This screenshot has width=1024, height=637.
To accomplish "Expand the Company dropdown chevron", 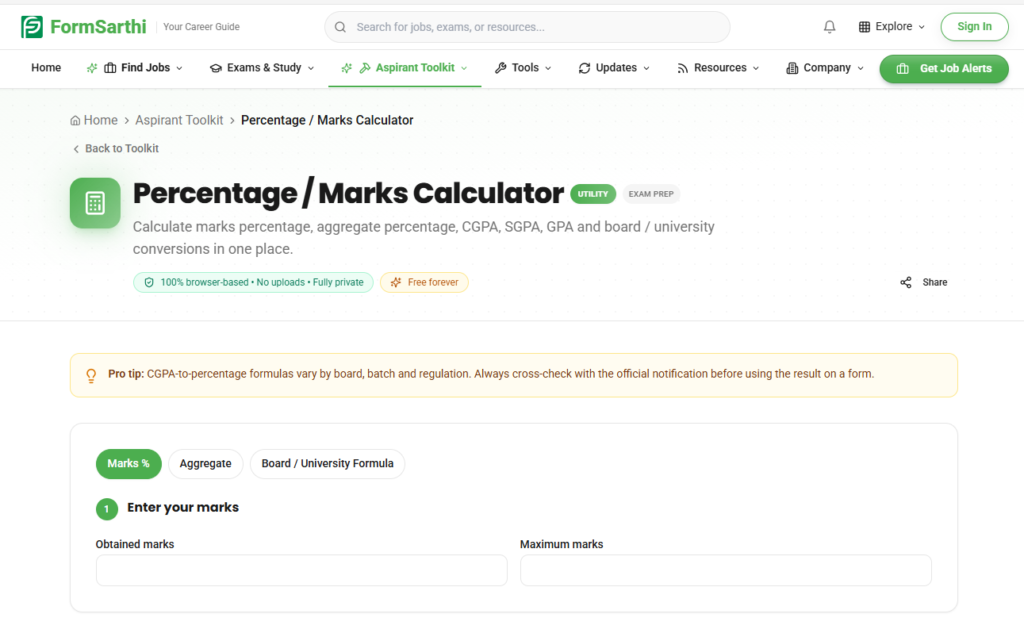I will click(x=861, y=68).
